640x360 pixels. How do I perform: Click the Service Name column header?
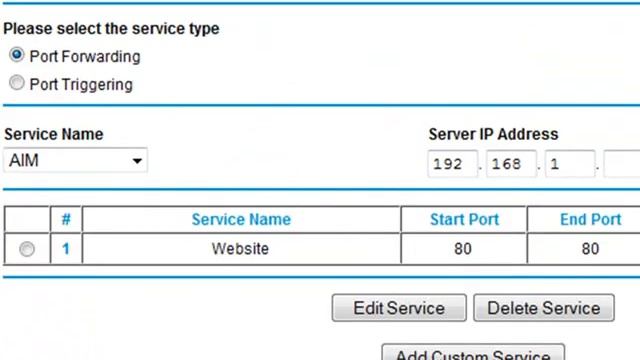tap(241, 220)
